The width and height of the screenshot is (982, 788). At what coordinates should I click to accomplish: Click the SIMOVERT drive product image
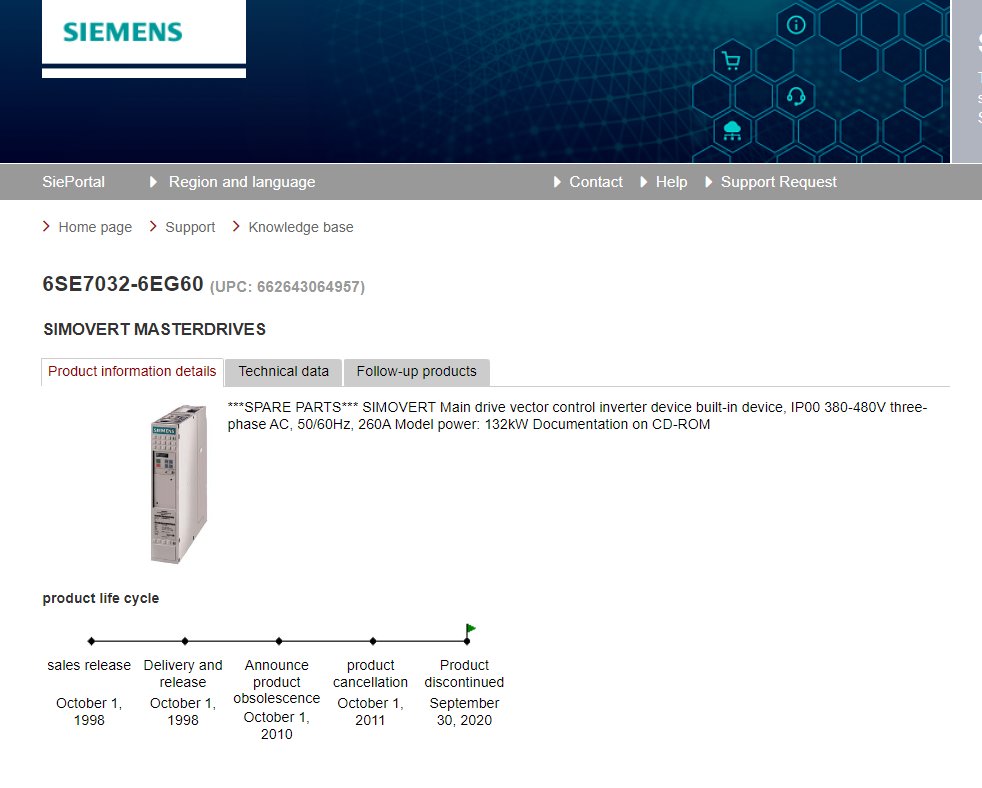[178, 484]
